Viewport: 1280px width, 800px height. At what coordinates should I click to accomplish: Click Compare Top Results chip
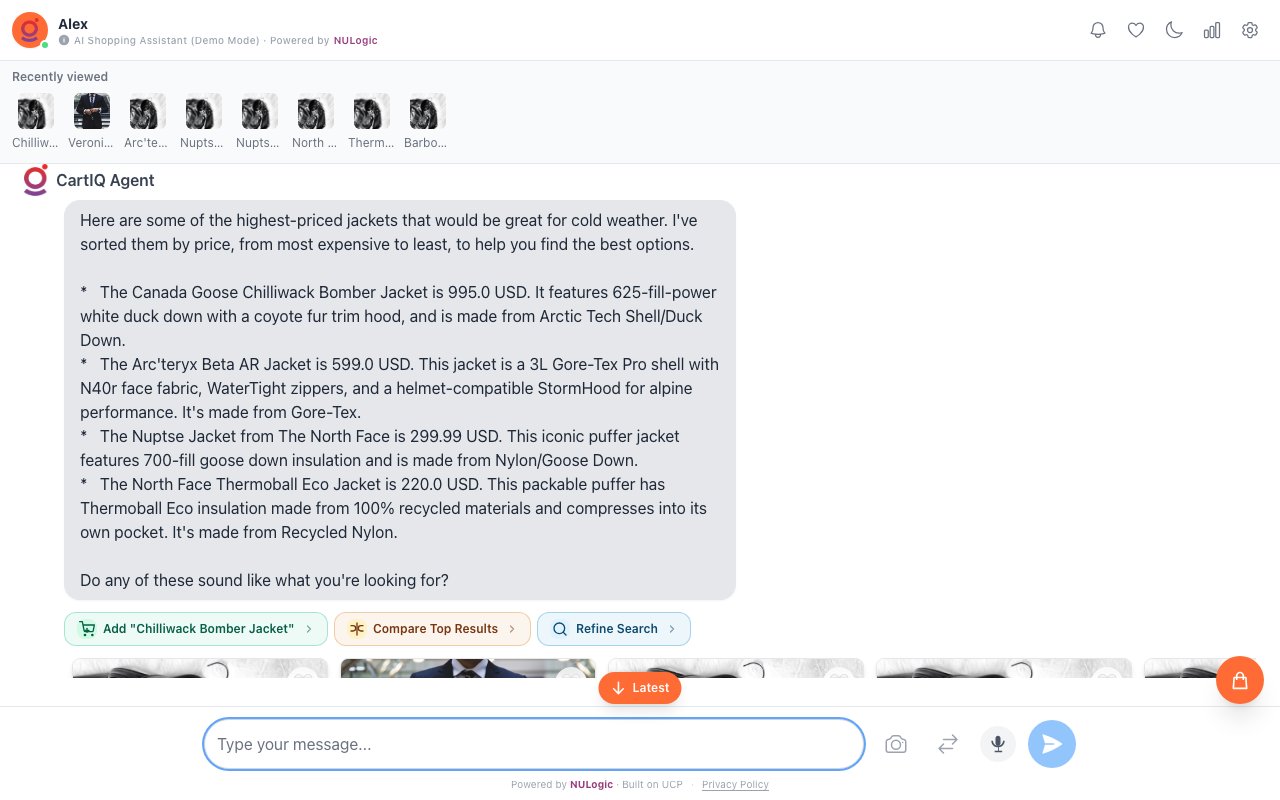click(432, 629)
